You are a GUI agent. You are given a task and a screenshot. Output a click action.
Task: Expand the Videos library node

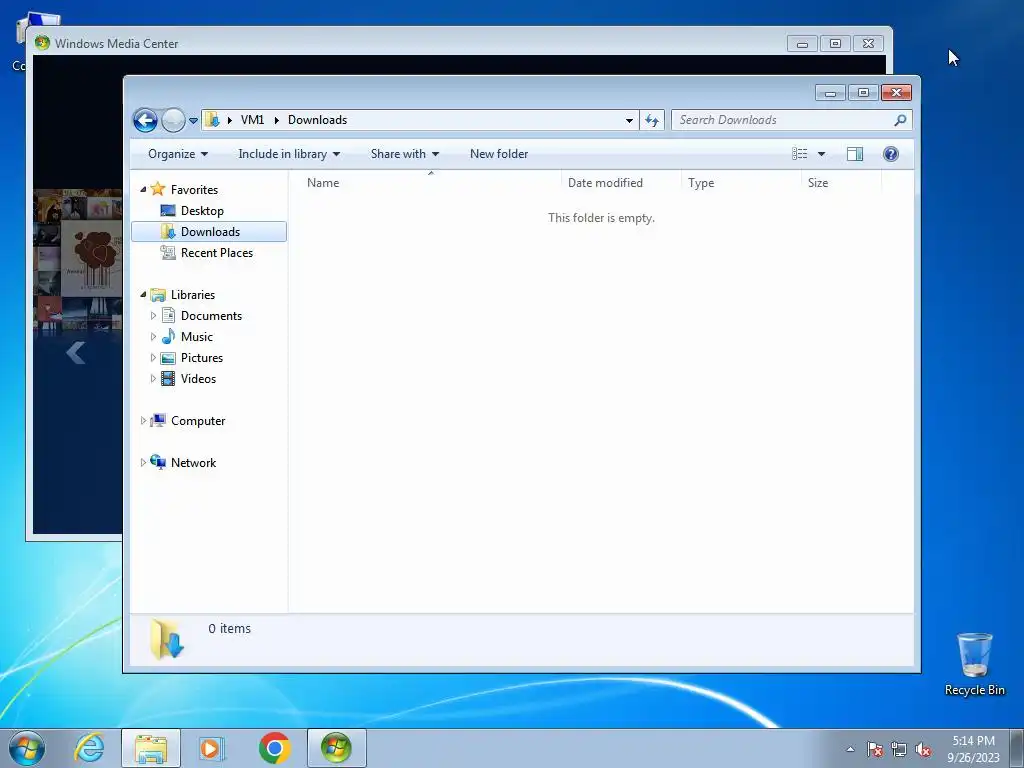(x=153, y=379)
